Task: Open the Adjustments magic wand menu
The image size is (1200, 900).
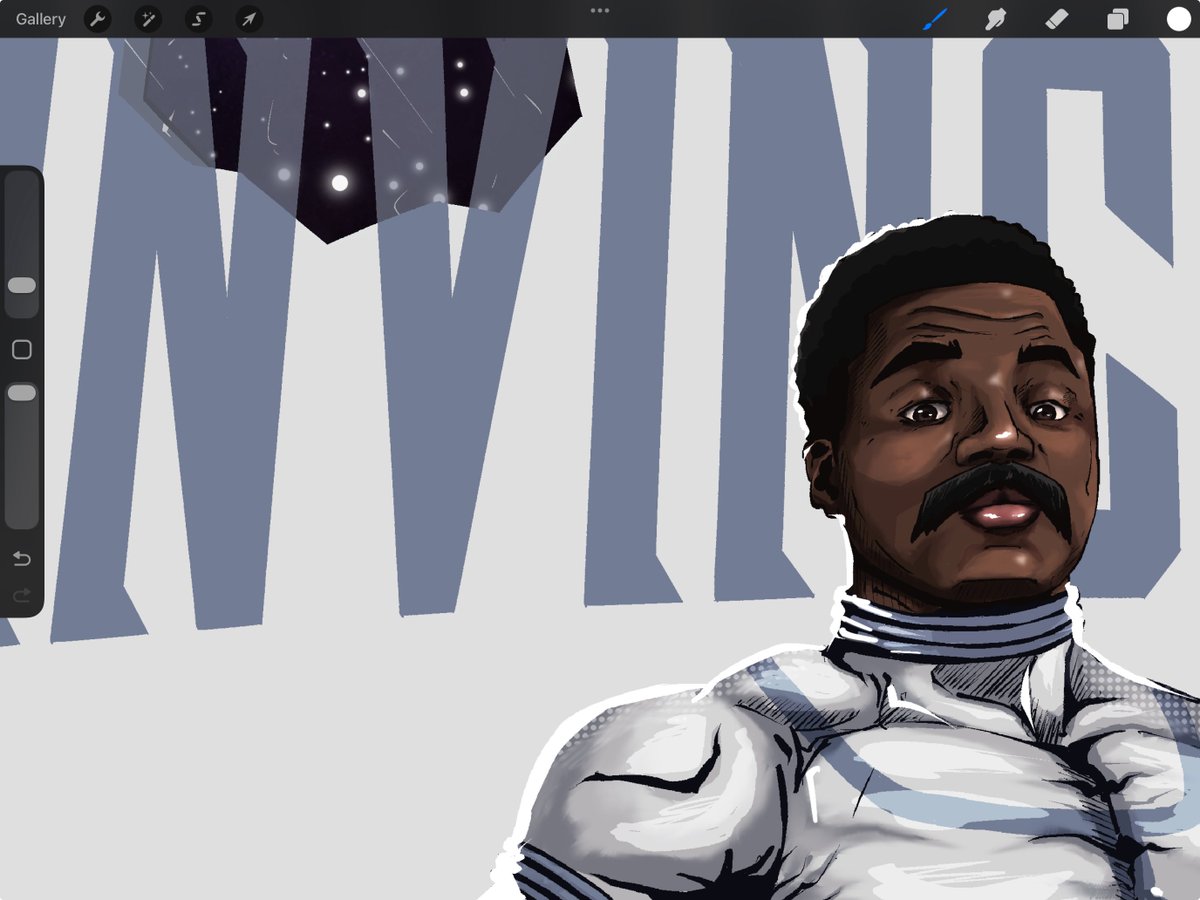Action: 148,19
